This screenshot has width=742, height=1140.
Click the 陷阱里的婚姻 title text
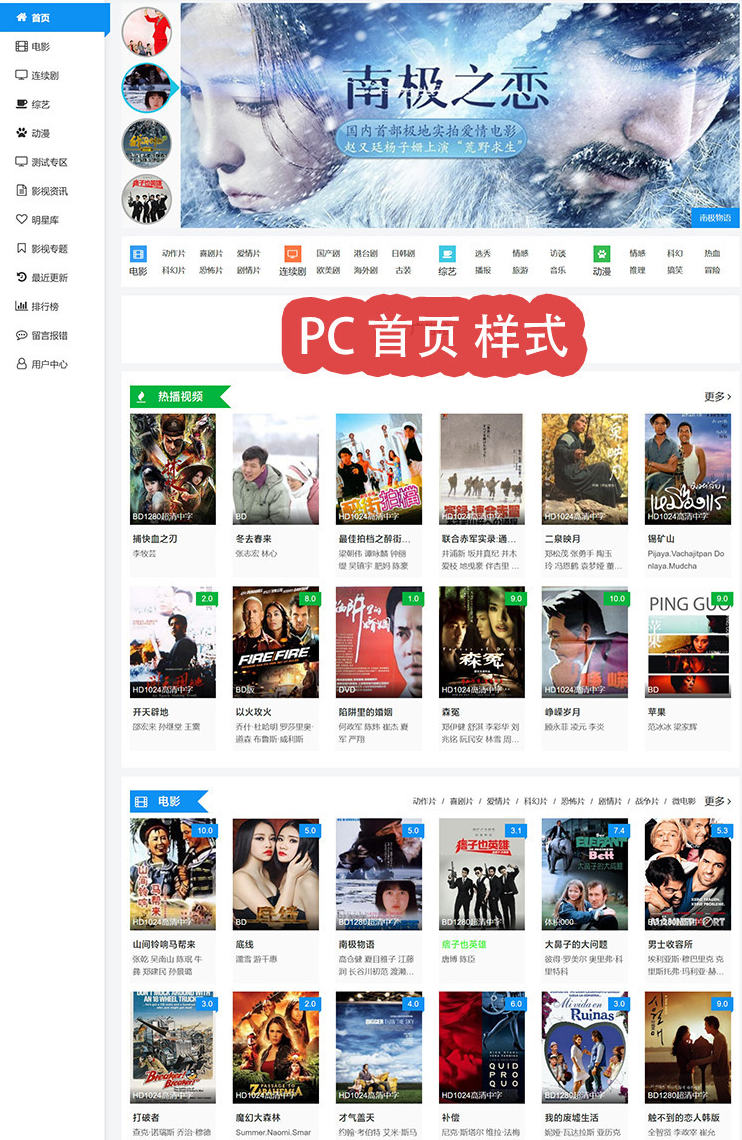click(x=366, y=712)
